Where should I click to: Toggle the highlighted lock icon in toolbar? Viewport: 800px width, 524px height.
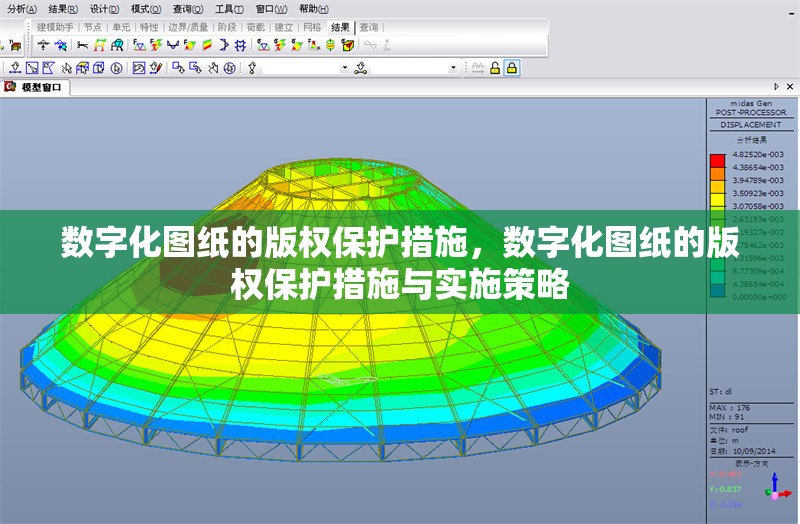click(511, 68)
